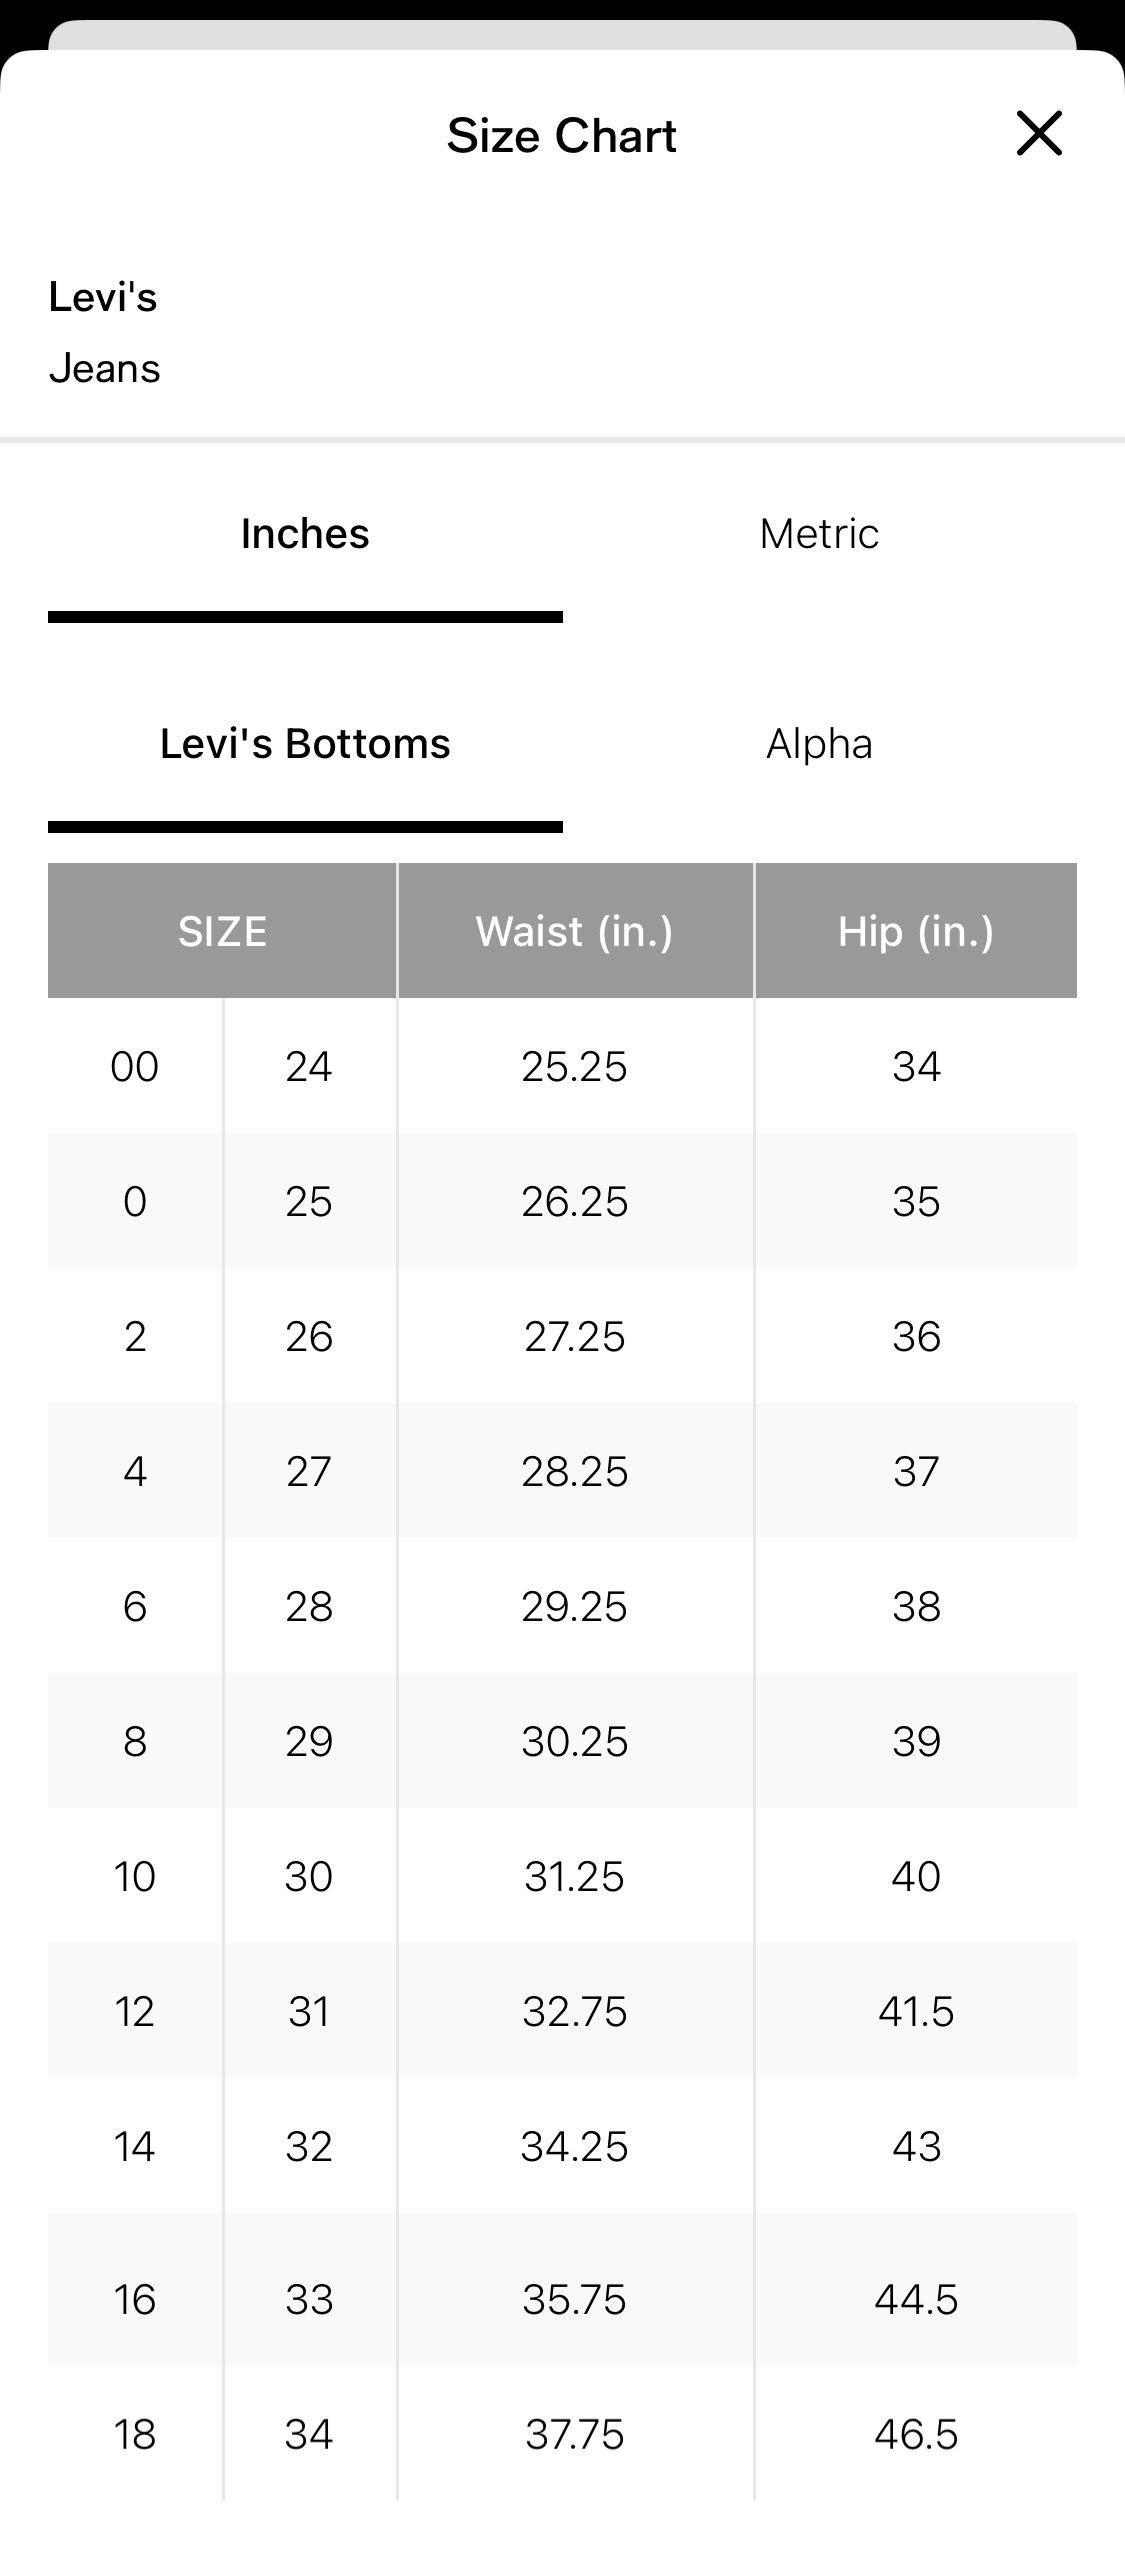
Task: Close the Size Chart sheet
Action: 1039,133
